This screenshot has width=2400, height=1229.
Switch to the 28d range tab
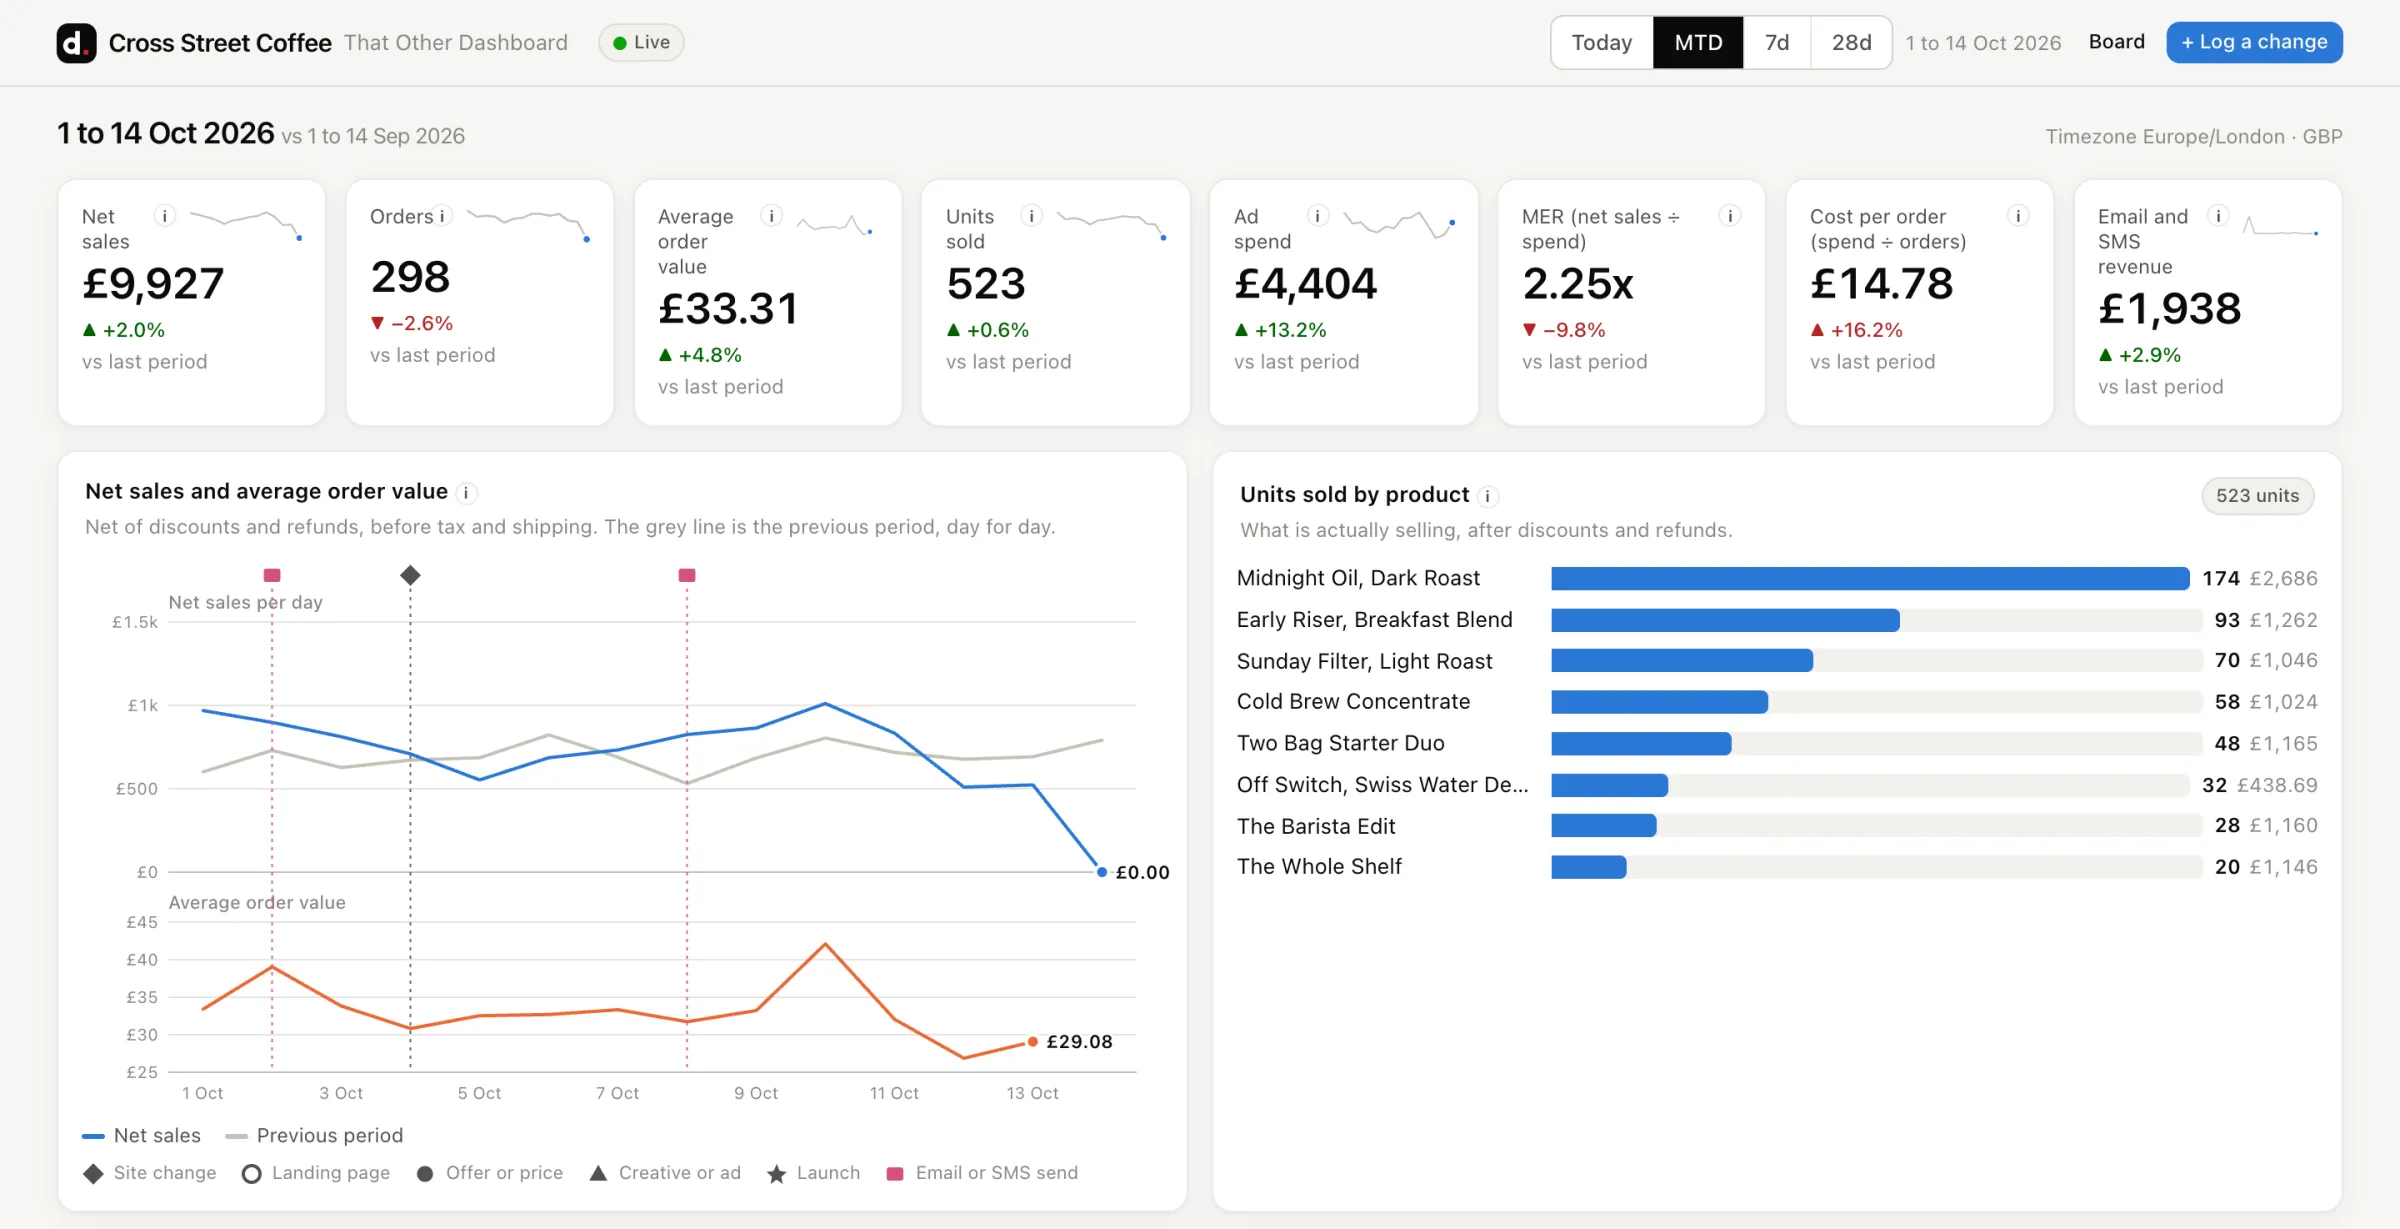(1851, 42)
